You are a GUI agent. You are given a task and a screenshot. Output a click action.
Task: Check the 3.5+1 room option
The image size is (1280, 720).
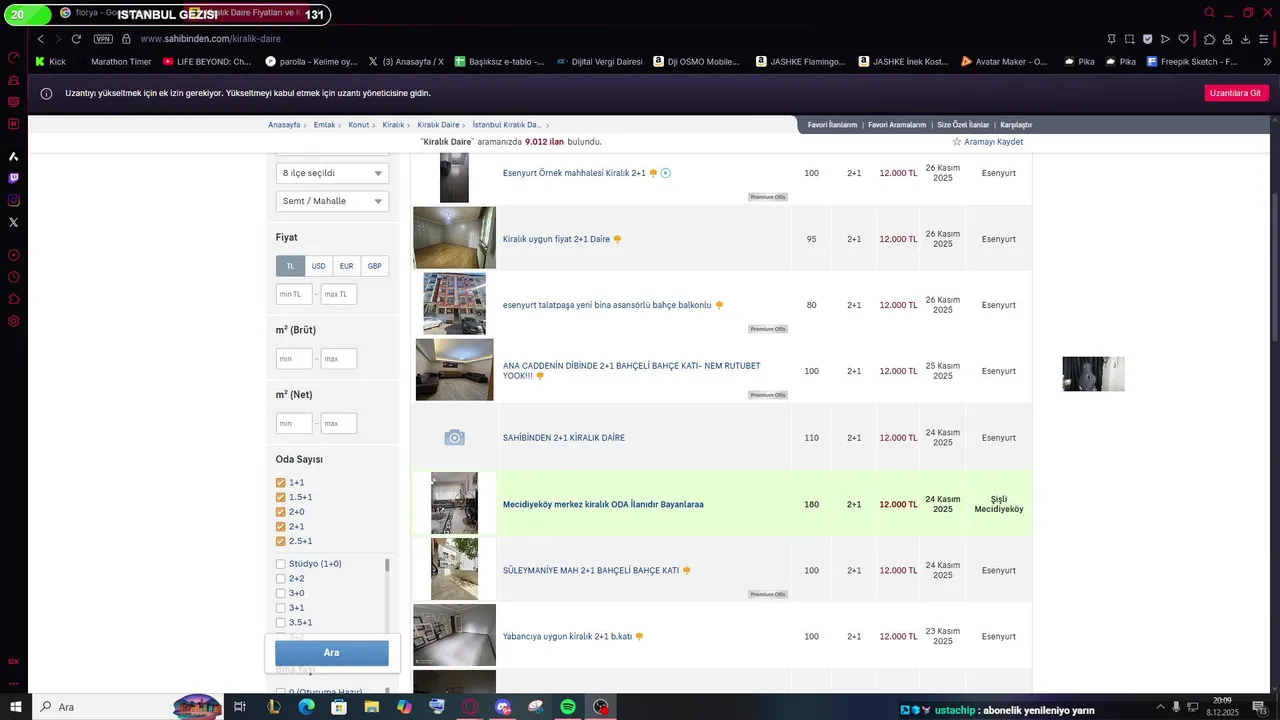(x=281, y=623)
